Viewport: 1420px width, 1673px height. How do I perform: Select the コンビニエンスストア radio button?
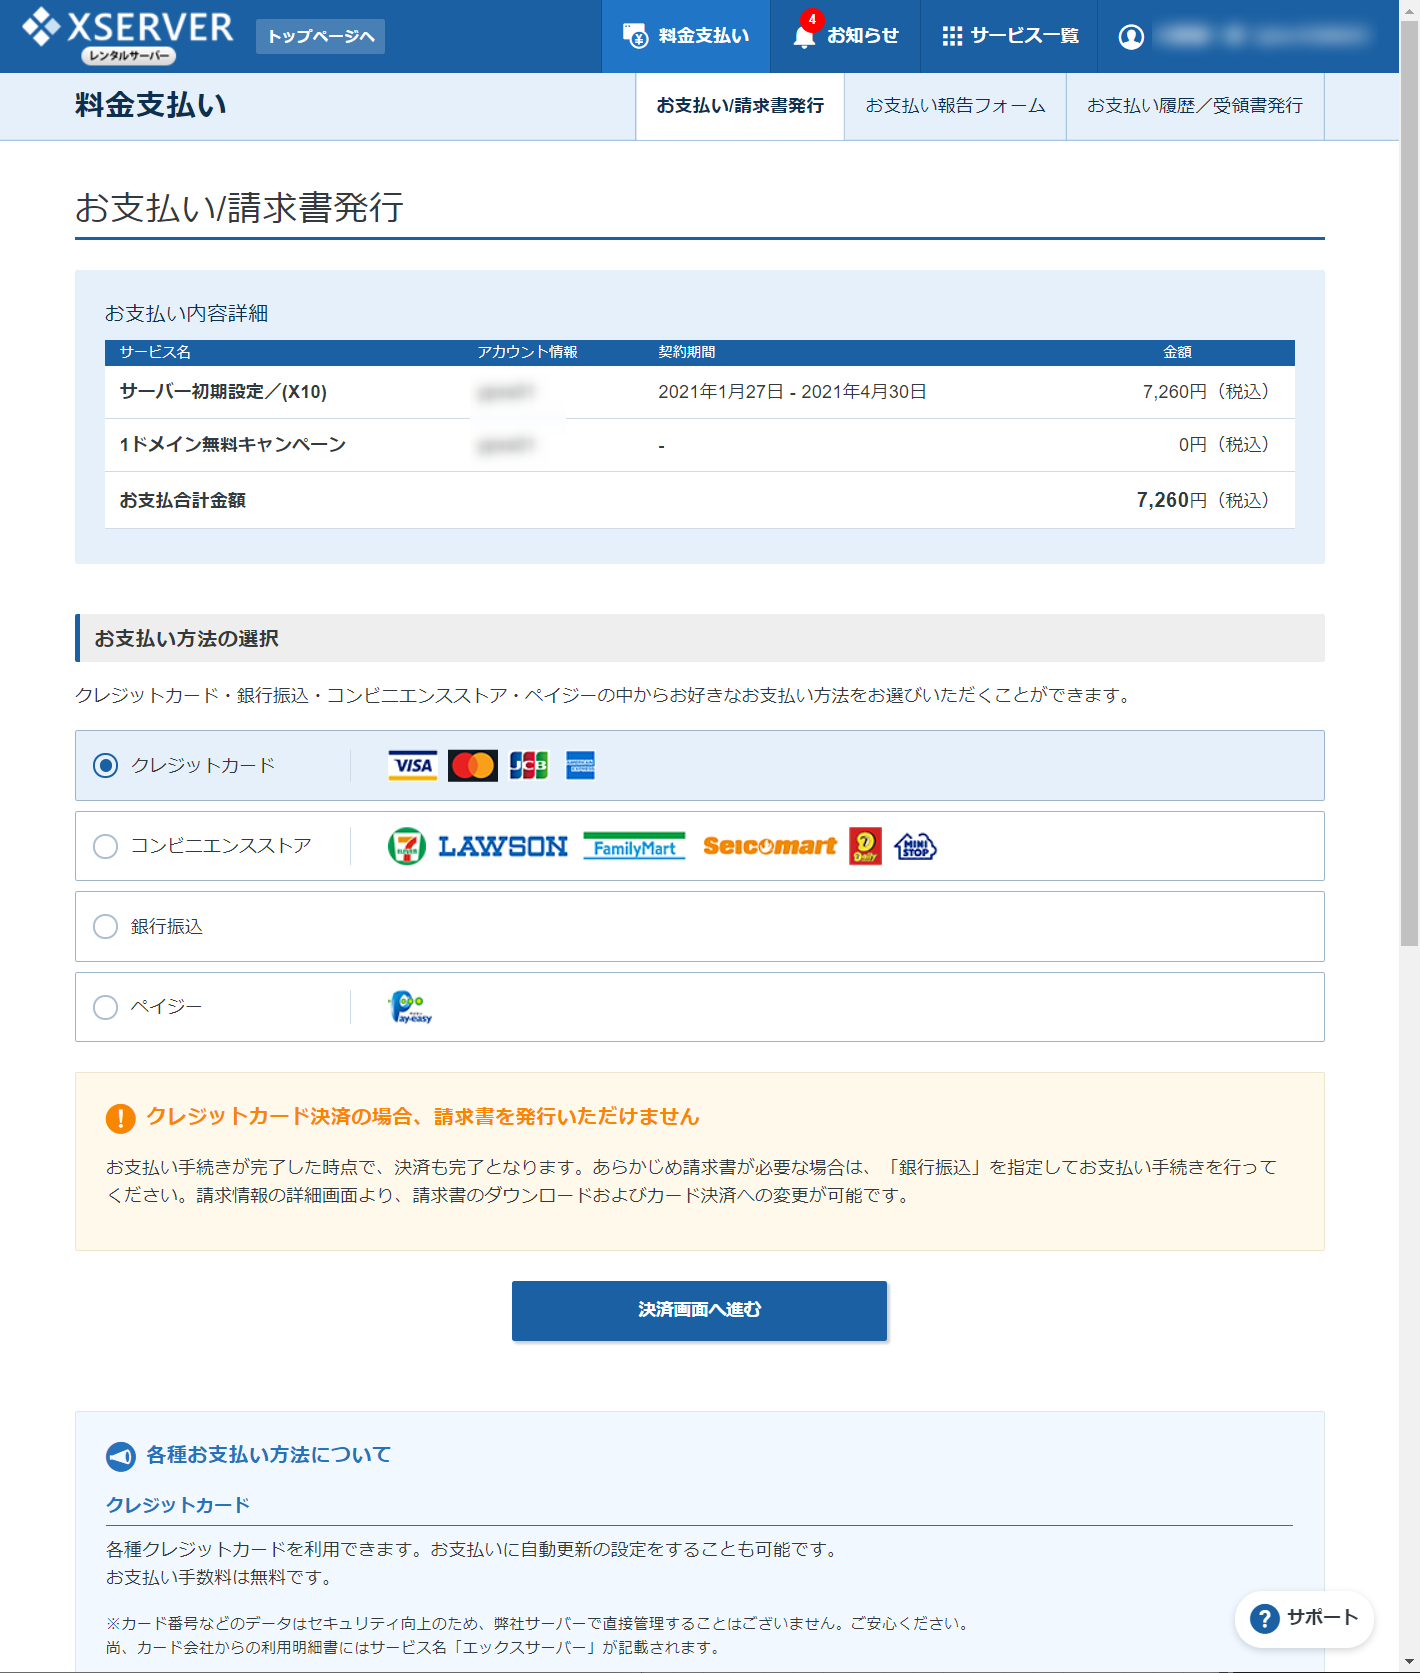[105, 847]
